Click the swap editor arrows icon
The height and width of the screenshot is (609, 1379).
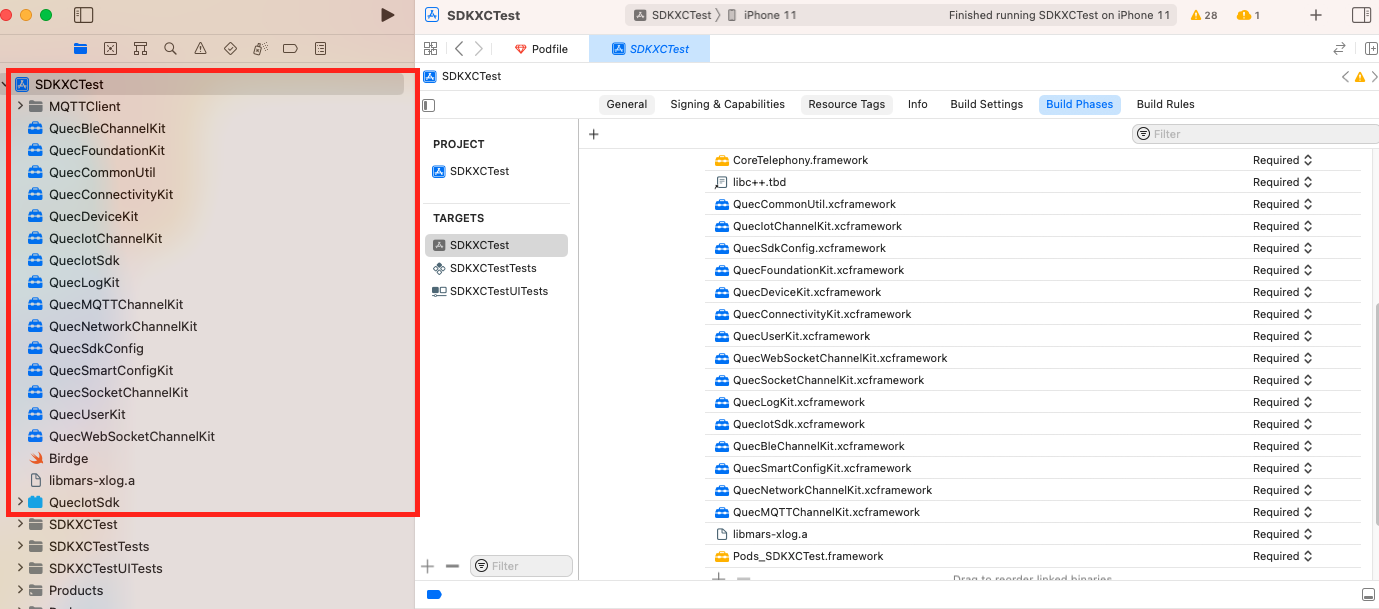tap(1339, 48)
